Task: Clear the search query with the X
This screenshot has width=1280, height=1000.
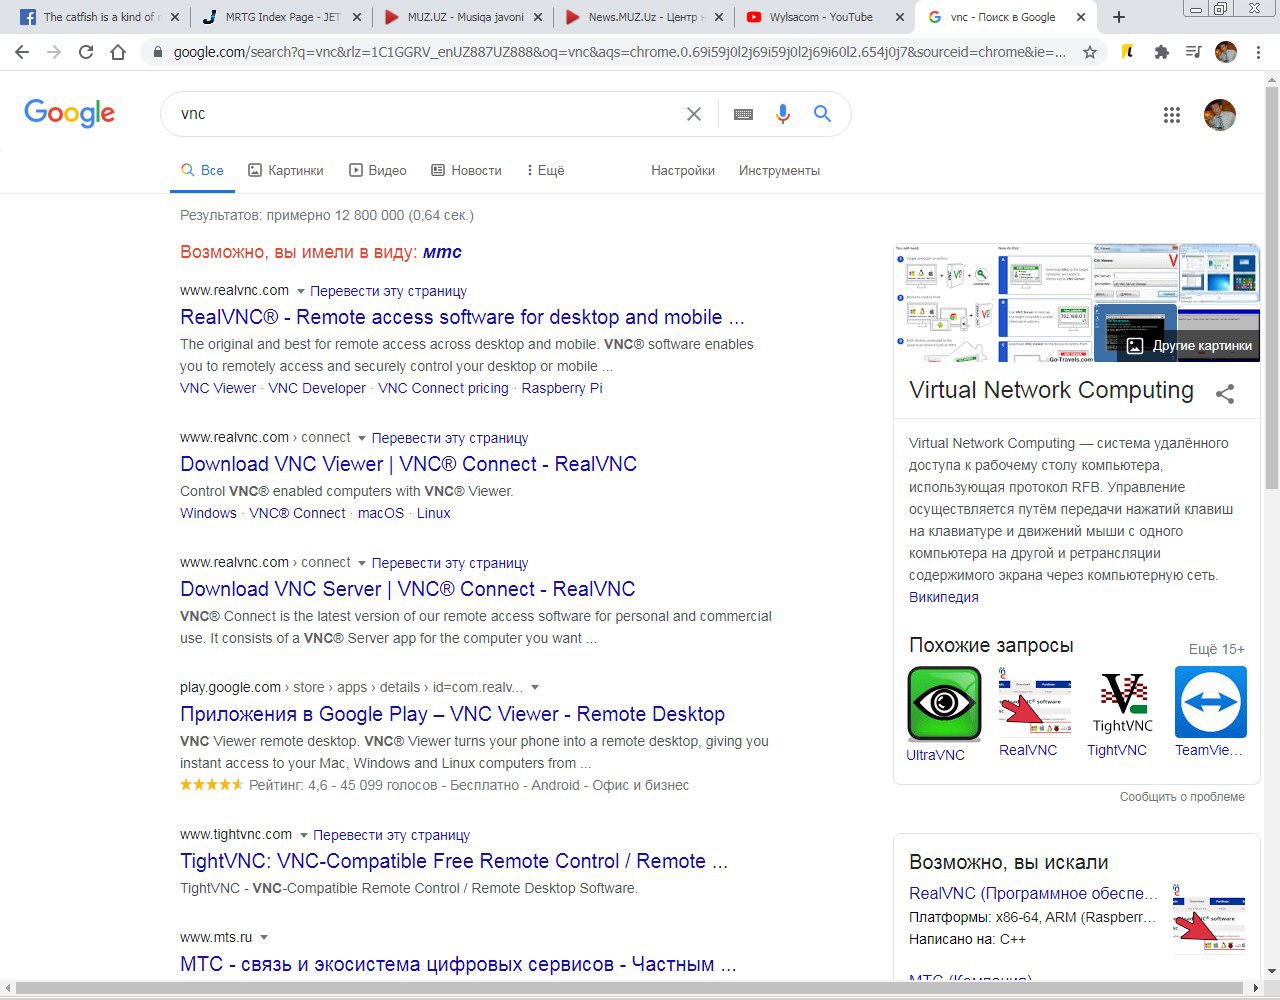Action: pos(693,114)
